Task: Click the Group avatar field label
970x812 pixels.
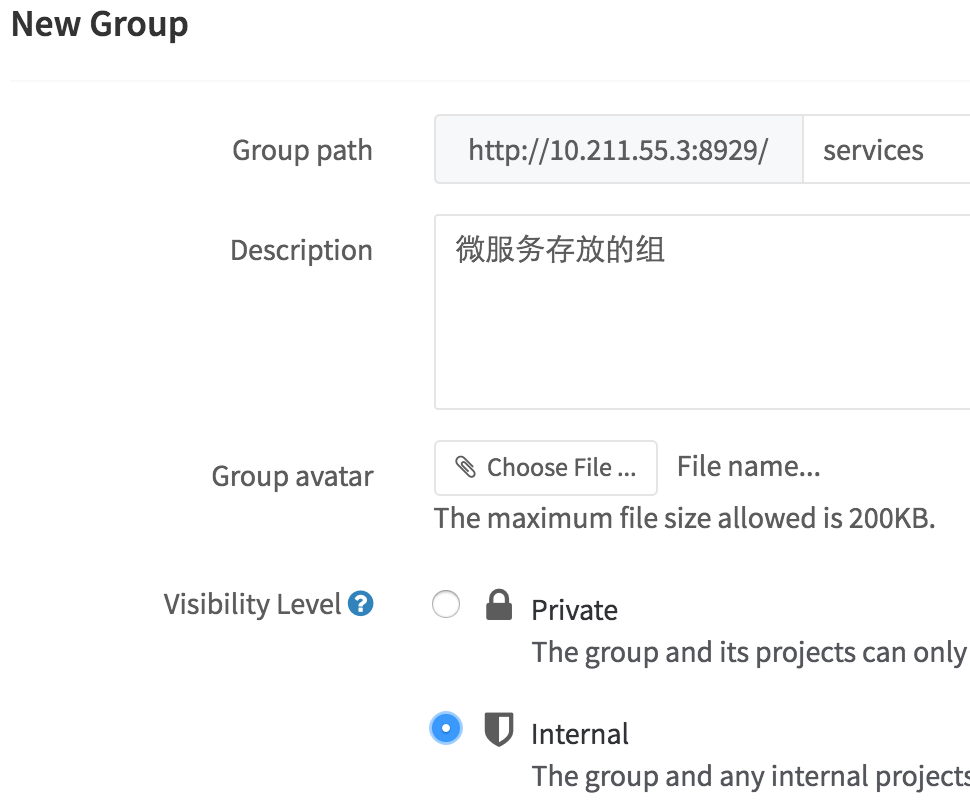Action: pos(293,476)
